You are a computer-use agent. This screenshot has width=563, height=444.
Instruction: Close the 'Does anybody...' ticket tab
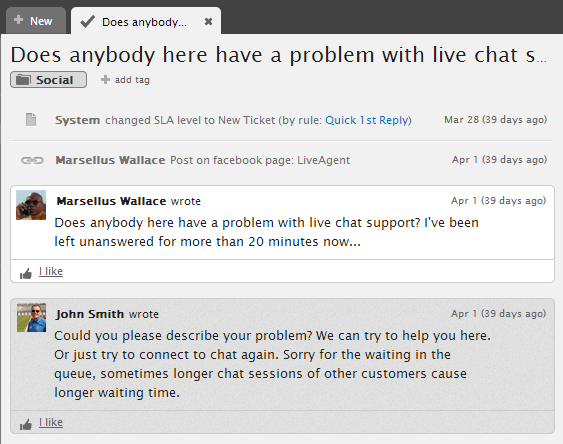208,22
